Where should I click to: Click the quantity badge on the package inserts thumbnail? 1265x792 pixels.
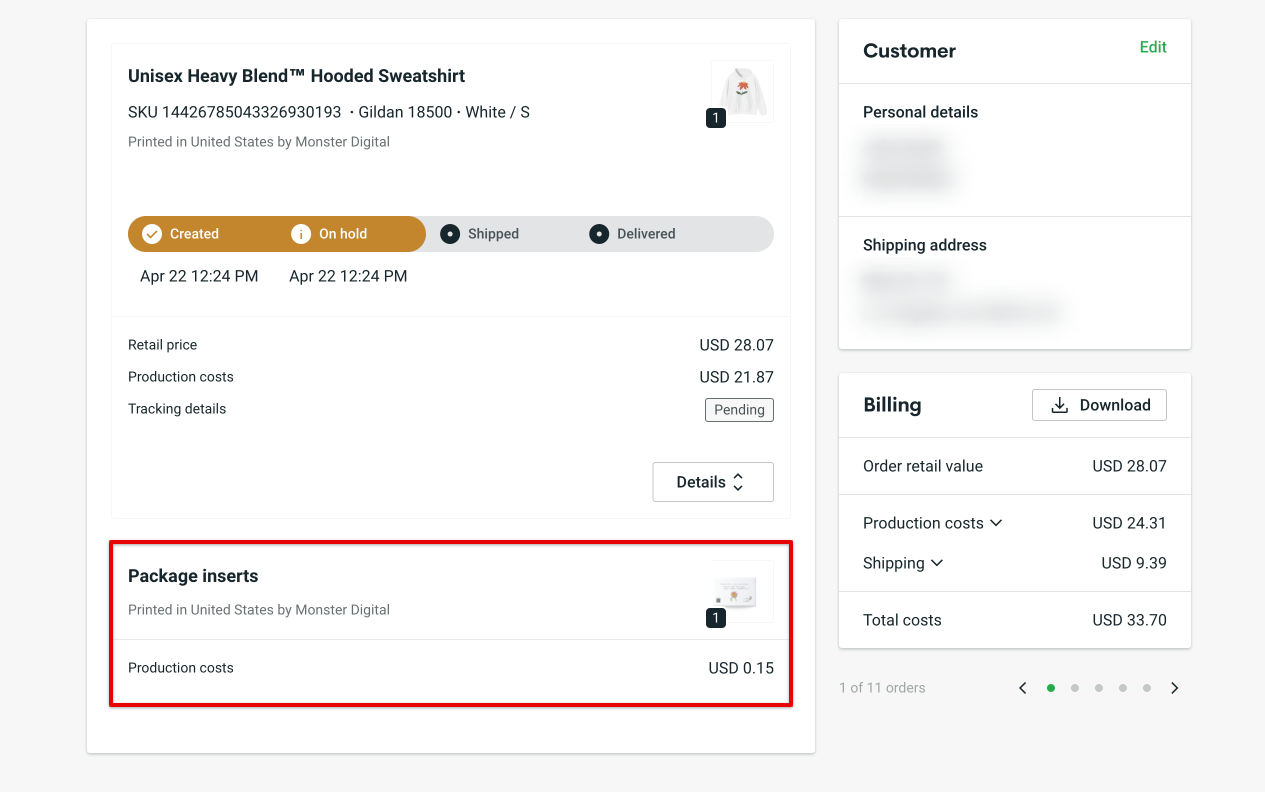click(715, 618)
